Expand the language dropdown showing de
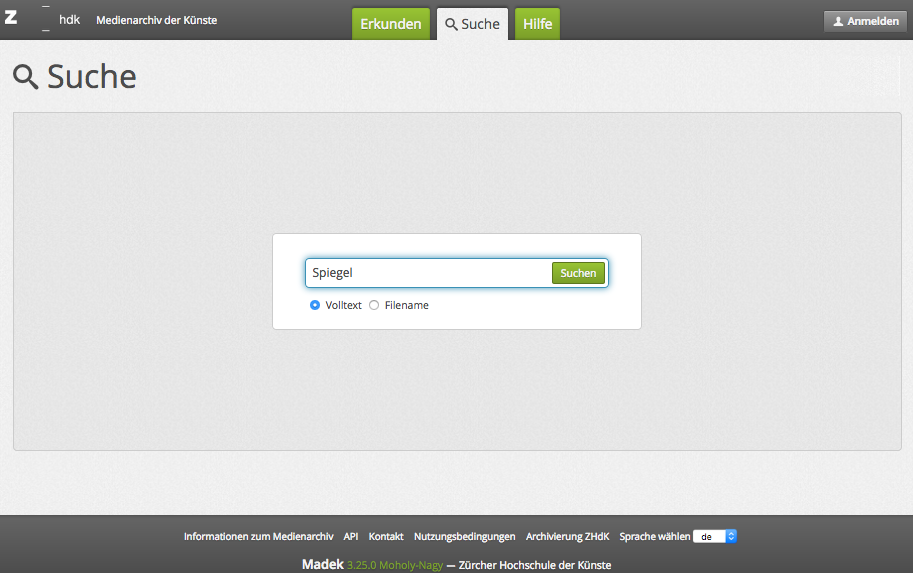Viewport: 913px width, 573px height. (x=715, y=537)
